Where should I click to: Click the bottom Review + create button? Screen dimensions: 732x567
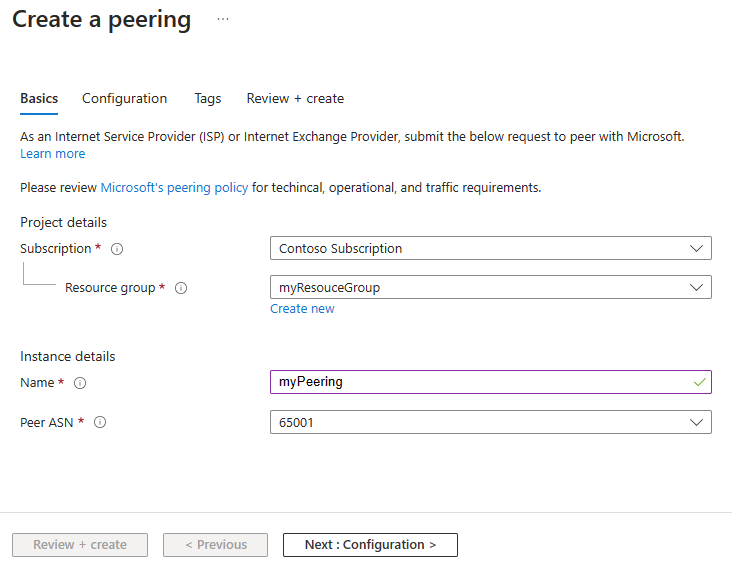coord(80,545)
